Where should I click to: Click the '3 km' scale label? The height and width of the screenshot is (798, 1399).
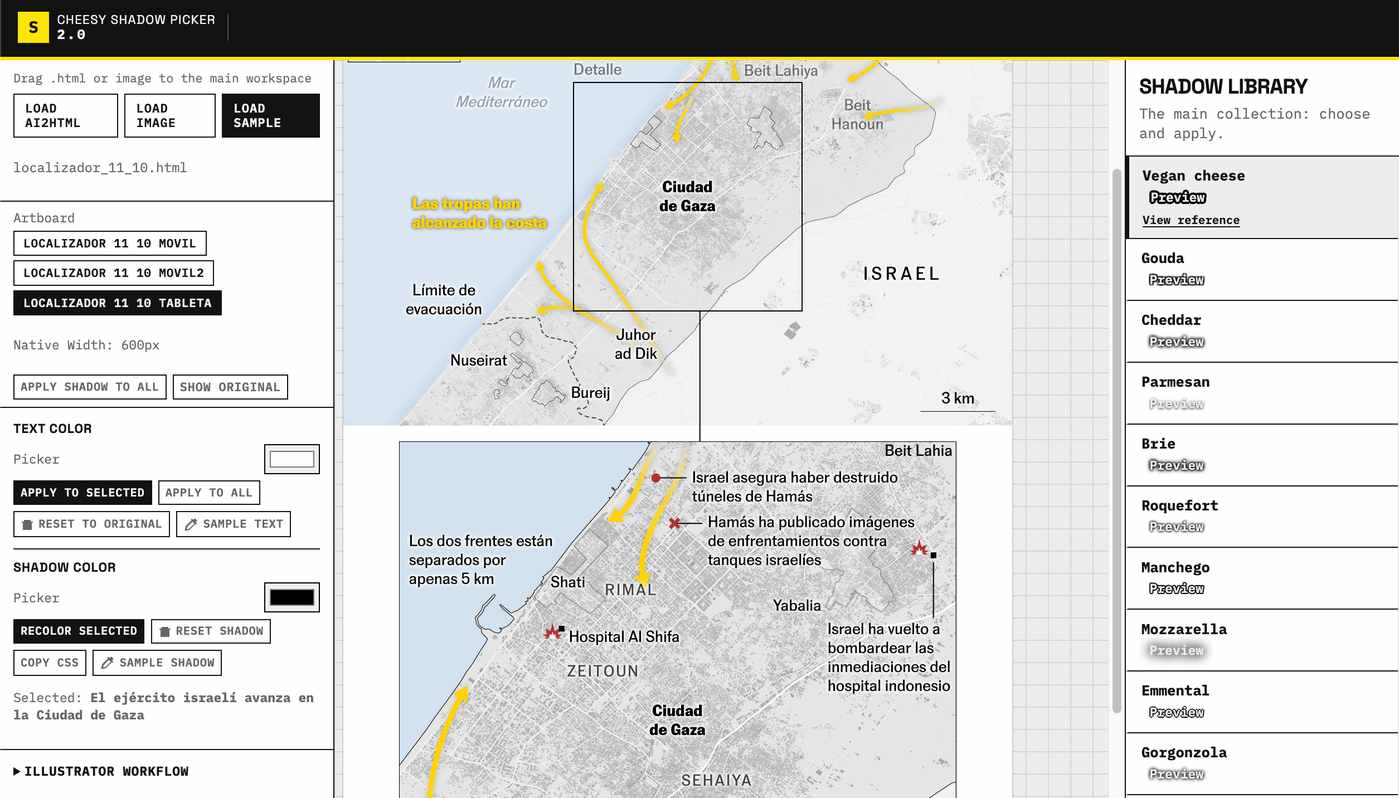point(958,398)
